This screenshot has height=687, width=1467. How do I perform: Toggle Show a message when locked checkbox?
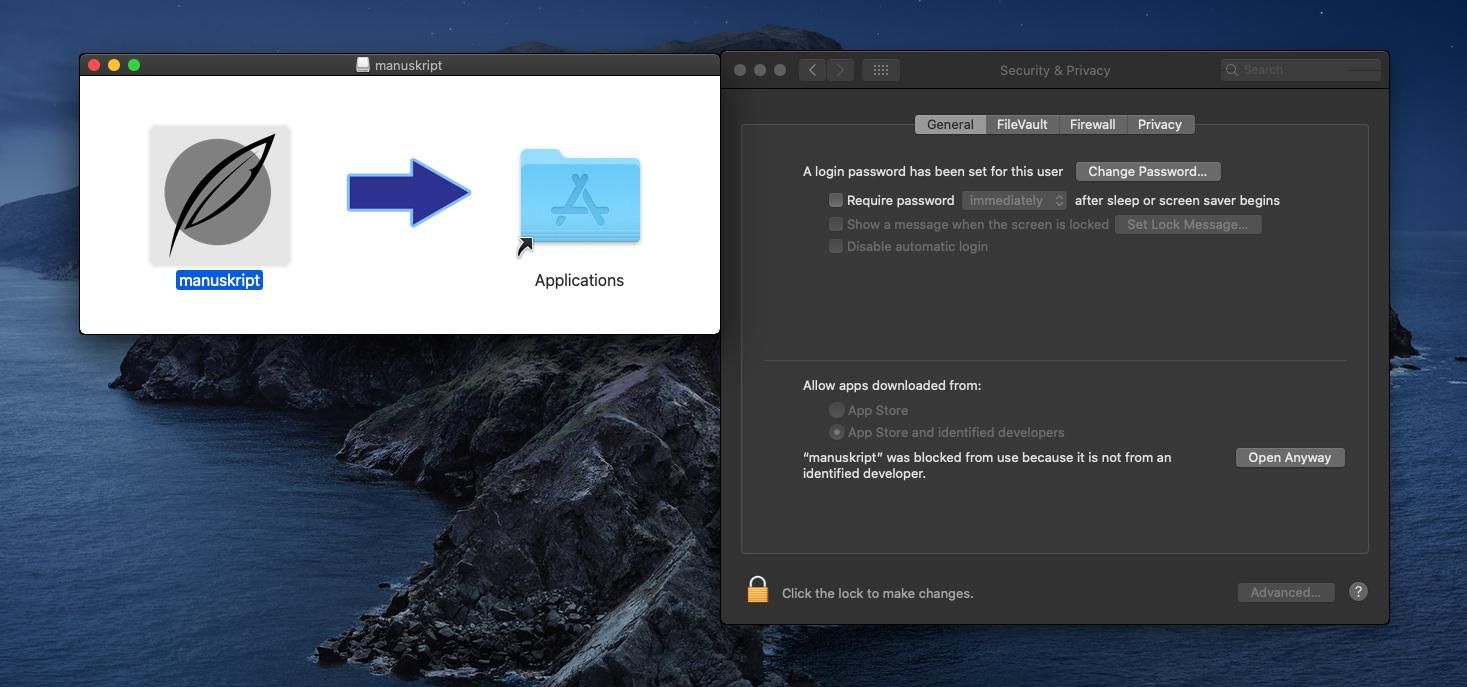(x=836, y=224)
